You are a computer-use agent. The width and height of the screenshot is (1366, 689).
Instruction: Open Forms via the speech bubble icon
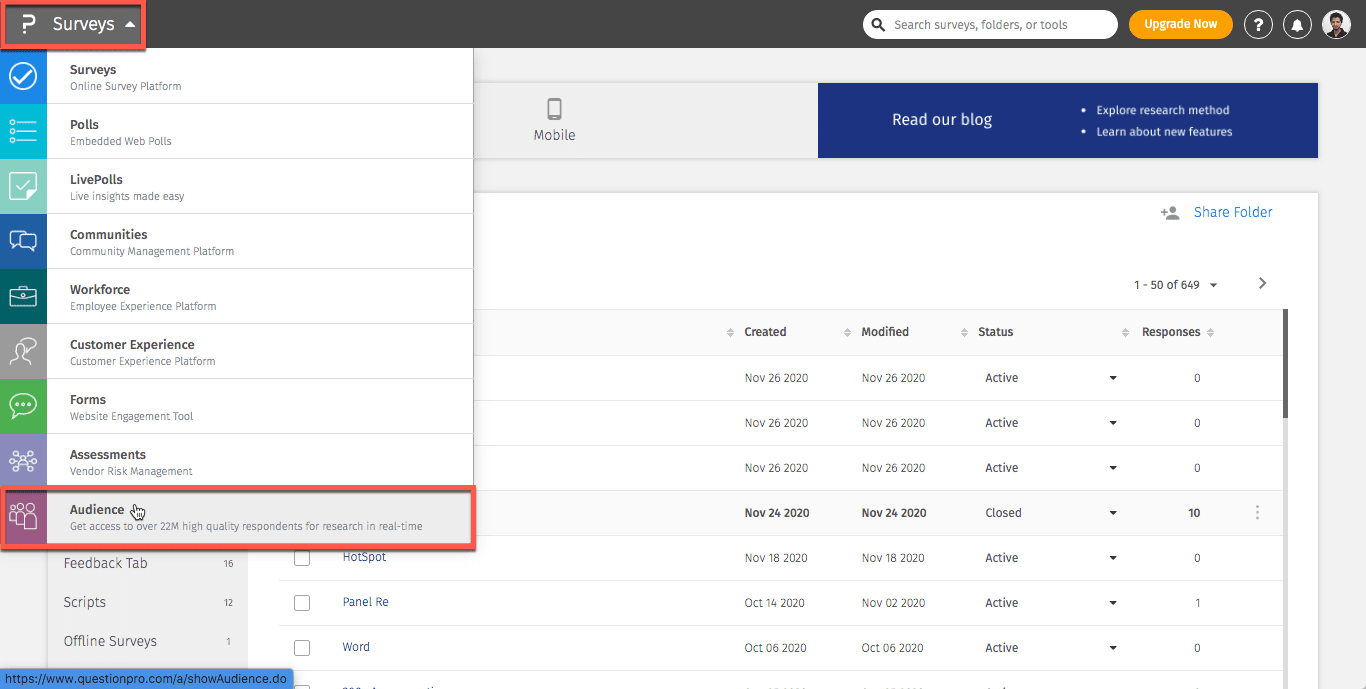[23, 406]
